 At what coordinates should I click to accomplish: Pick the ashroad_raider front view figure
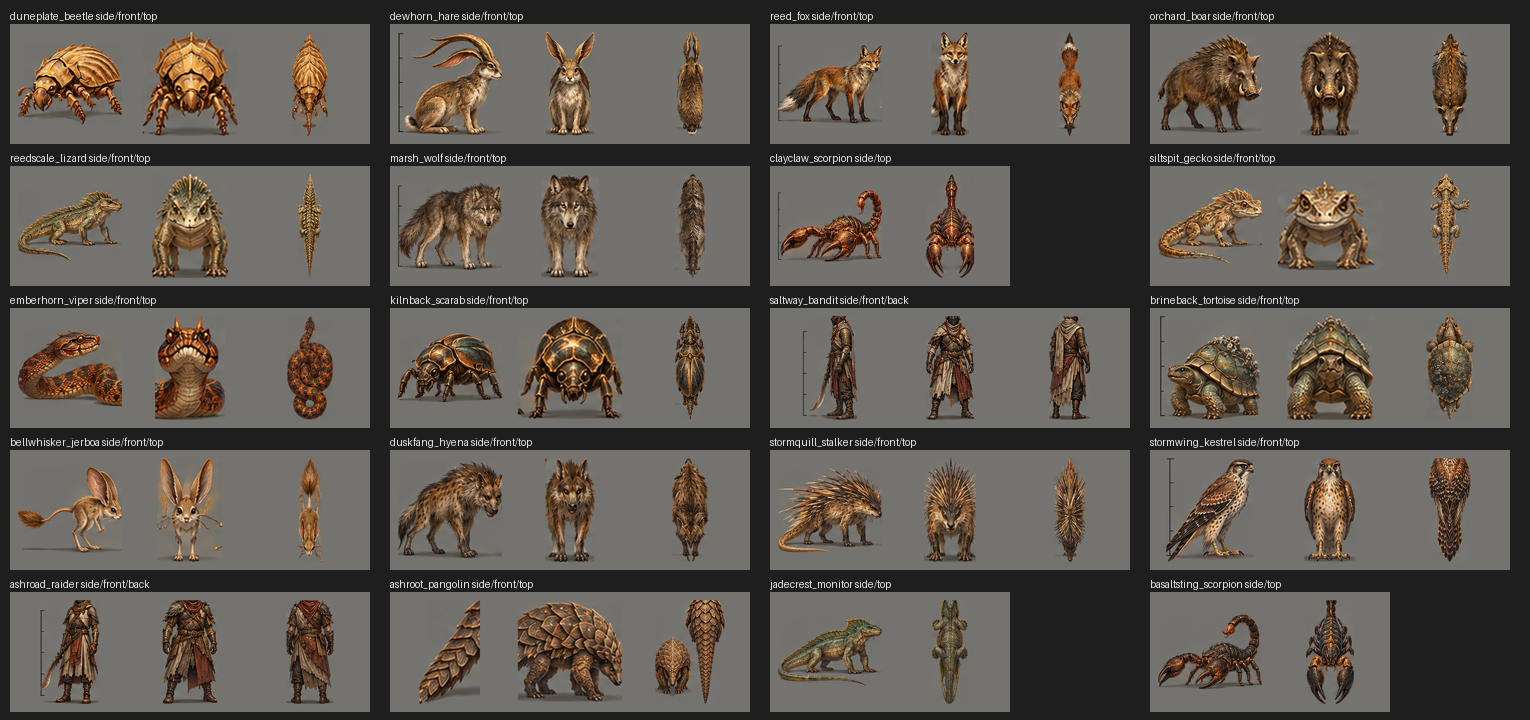click(x=190, y=652)
